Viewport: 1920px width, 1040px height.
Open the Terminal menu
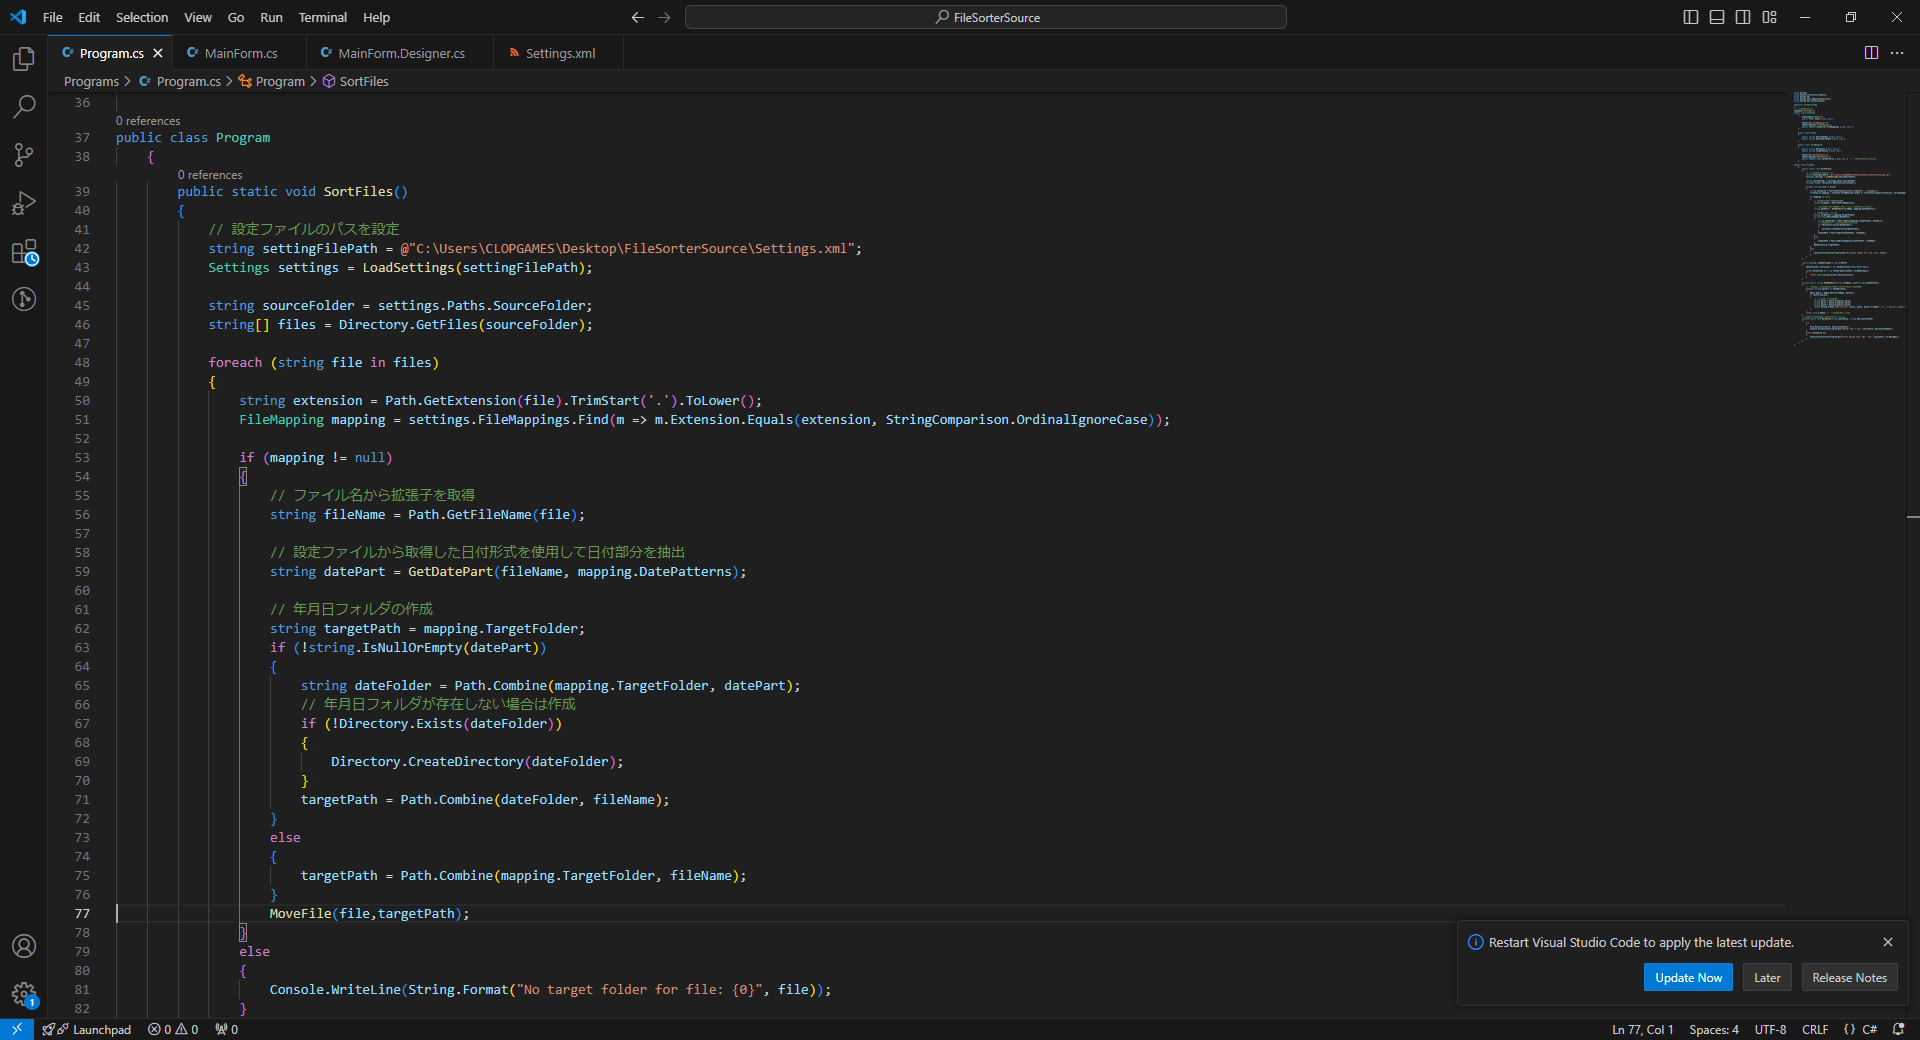[322, 17]
